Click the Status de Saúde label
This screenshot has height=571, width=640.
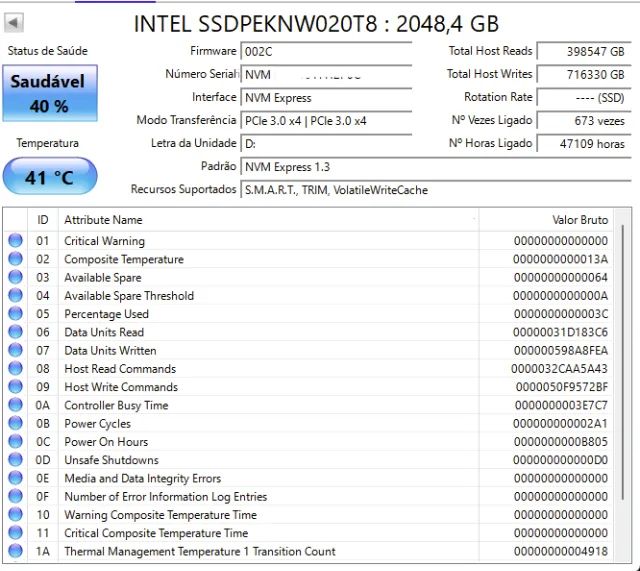47,51
